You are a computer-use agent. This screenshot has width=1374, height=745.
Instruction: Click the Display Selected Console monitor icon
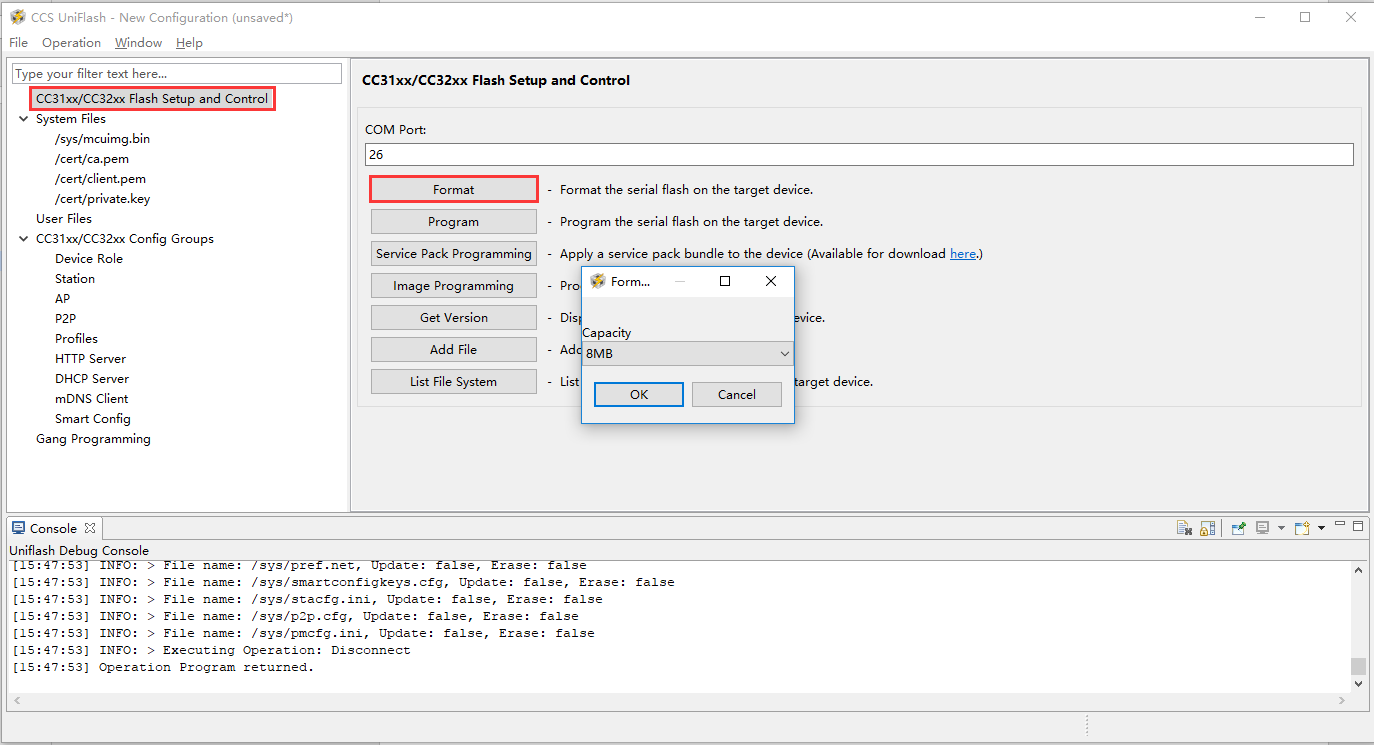pyautogui.click(x=1262, y=528)
